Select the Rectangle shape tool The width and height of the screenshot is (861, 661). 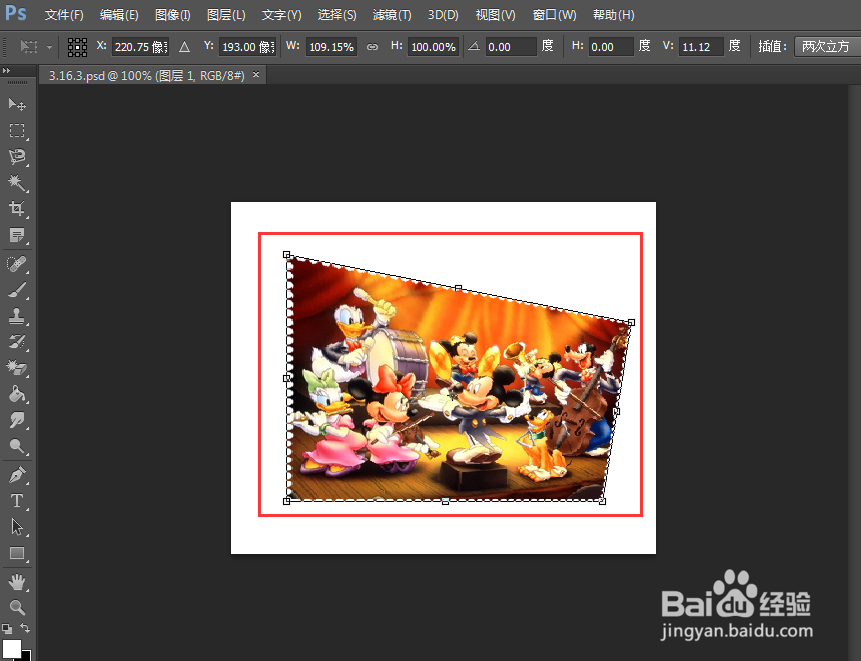[x=17, y=553]
